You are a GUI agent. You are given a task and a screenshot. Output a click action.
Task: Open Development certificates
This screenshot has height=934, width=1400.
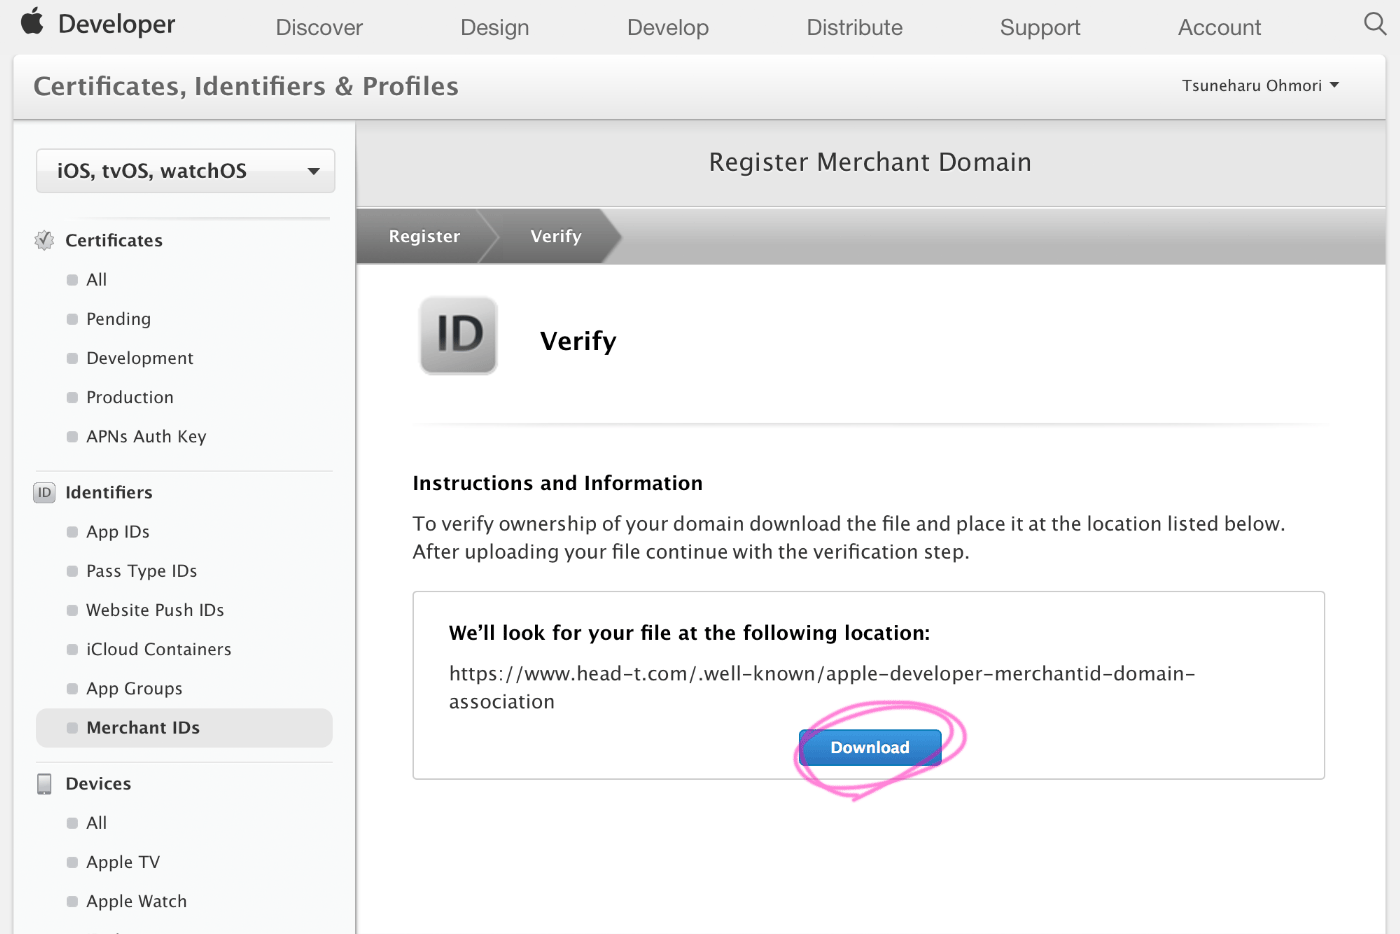[140, 358]
